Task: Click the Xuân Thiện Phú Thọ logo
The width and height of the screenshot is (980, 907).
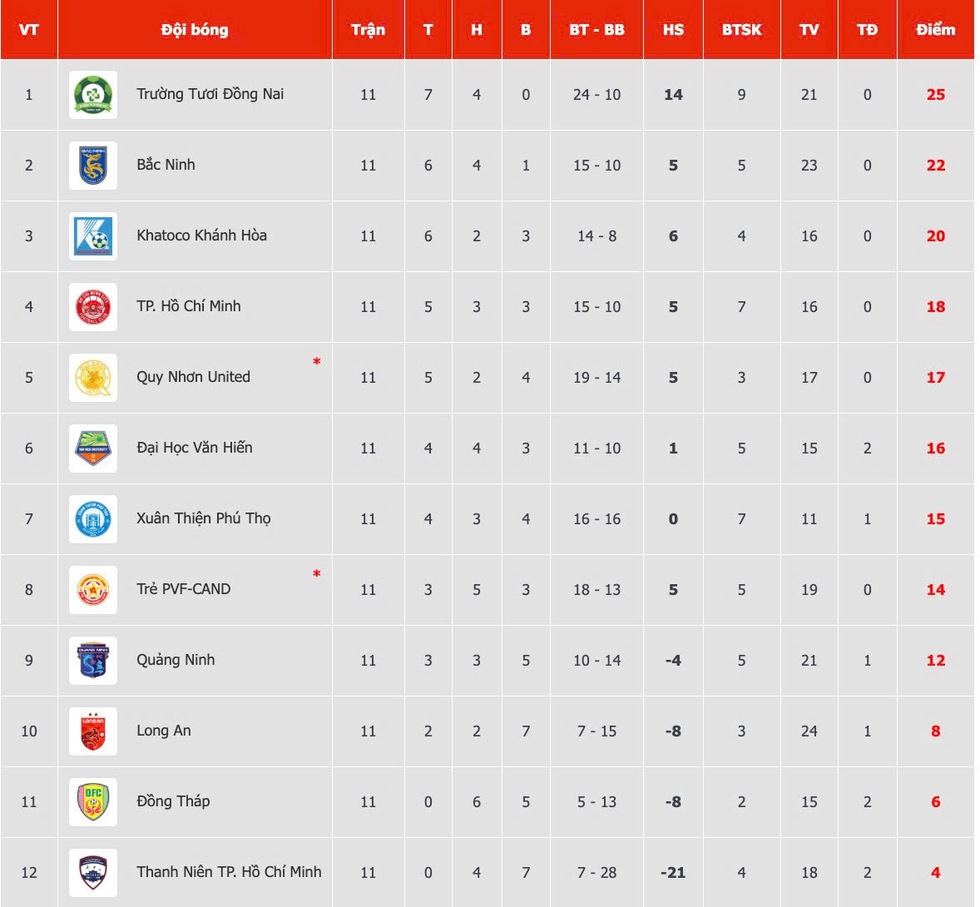Action: pyautogui.click(x=93, y=519)
